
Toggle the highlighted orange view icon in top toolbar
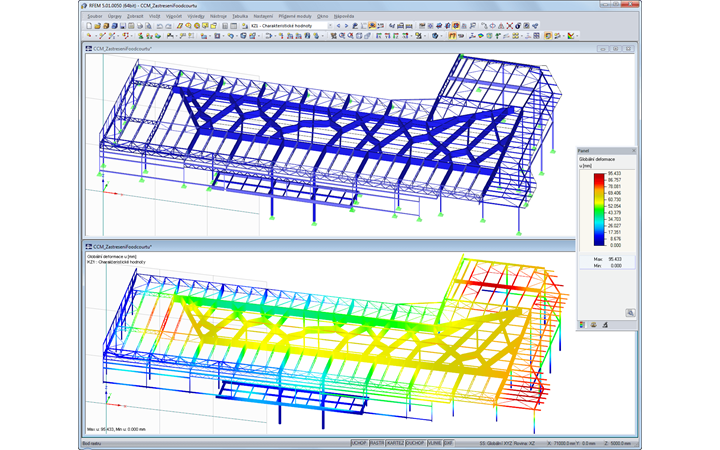point(456,26)
